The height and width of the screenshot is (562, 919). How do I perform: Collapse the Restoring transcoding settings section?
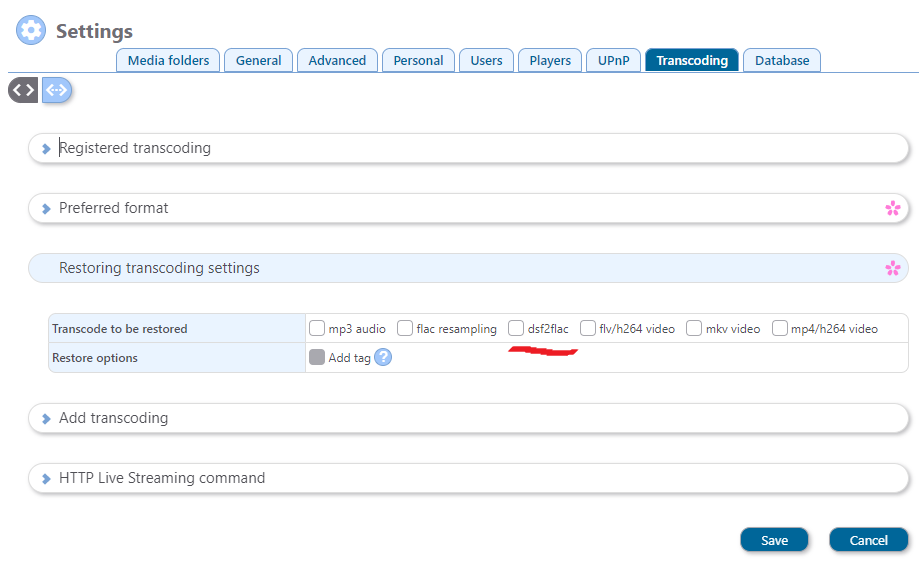coord(468,268)
